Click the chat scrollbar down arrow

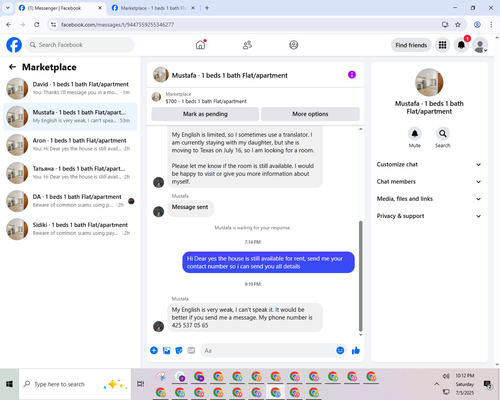pos(360,335)
